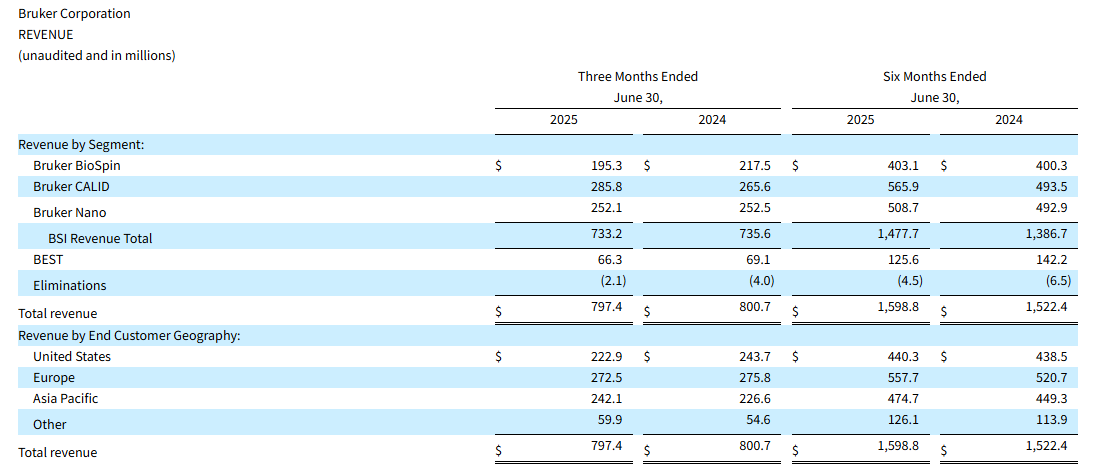This screenshot has width=1100, height=476.
Task: Select the 'Bruker Nano' row label
Action: (69, 212)
